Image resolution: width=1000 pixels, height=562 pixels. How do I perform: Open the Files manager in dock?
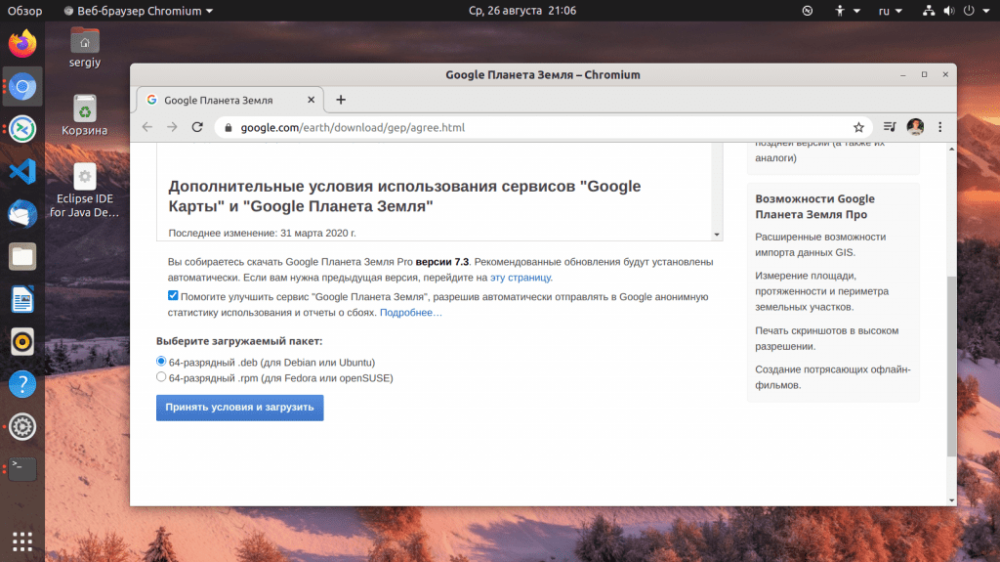pos(22,256)
